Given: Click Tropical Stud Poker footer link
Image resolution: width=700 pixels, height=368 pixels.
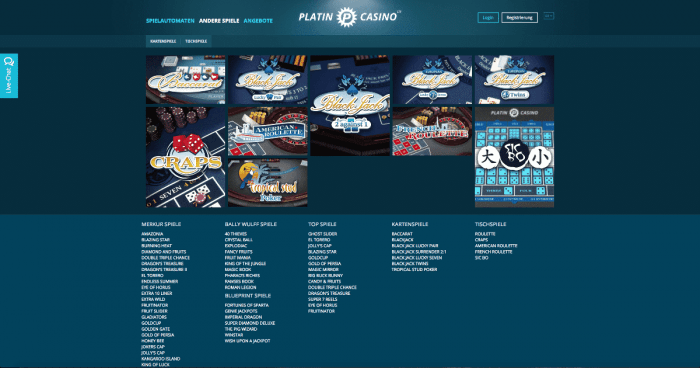Looking at the screenshot, I should pyautogui.click(x=414, y=270).
